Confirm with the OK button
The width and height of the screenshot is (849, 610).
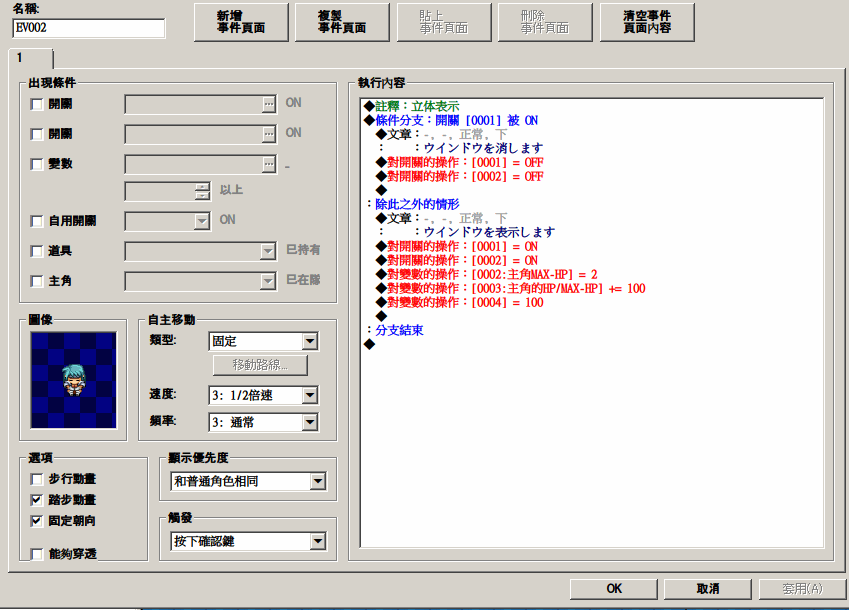[x=613, y=589]
